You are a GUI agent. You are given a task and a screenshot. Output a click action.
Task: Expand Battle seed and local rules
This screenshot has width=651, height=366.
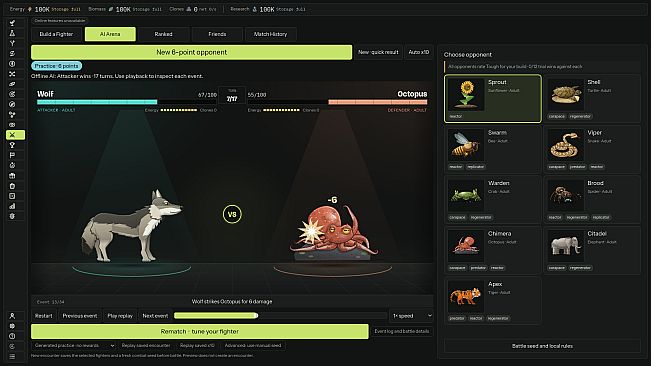pos(542,346)
